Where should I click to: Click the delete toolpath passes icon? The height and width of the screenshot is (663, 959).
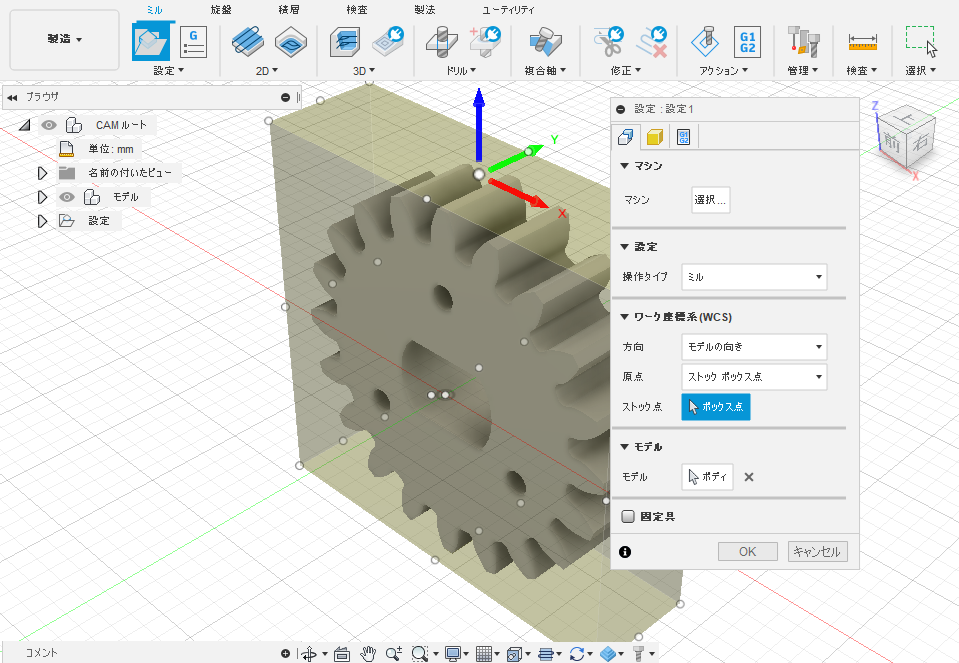651,42
